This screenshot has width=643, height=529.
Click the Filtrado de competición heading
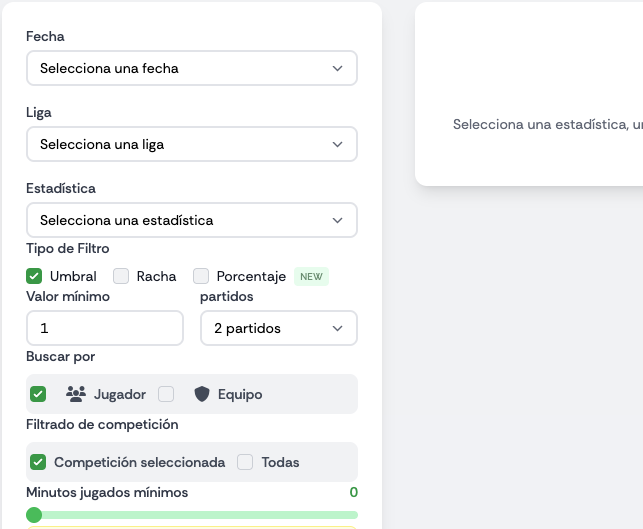click(x=102, y=424)
